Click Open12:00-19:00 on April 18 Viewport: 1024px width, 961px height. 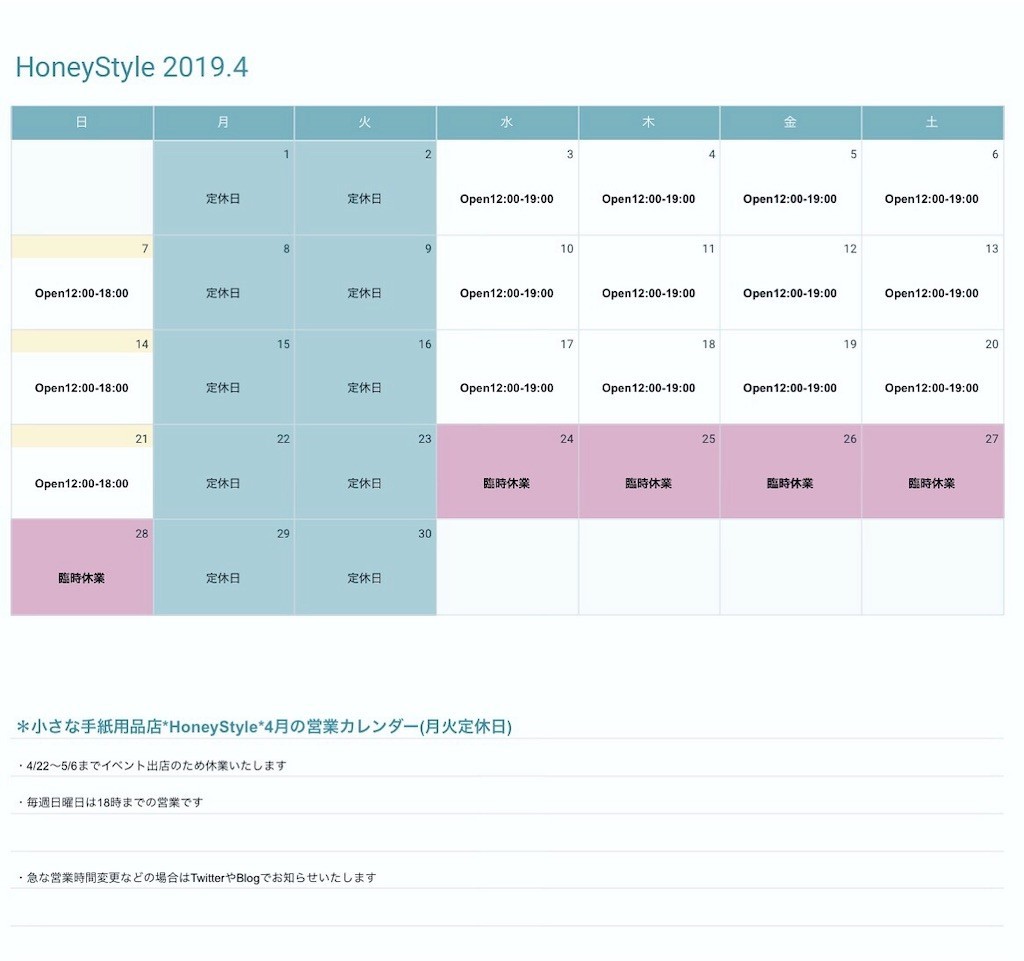(x=648, y=388)
